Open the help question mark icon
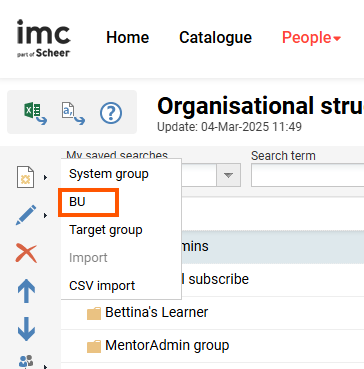364x369 pixels. (111, 113)
